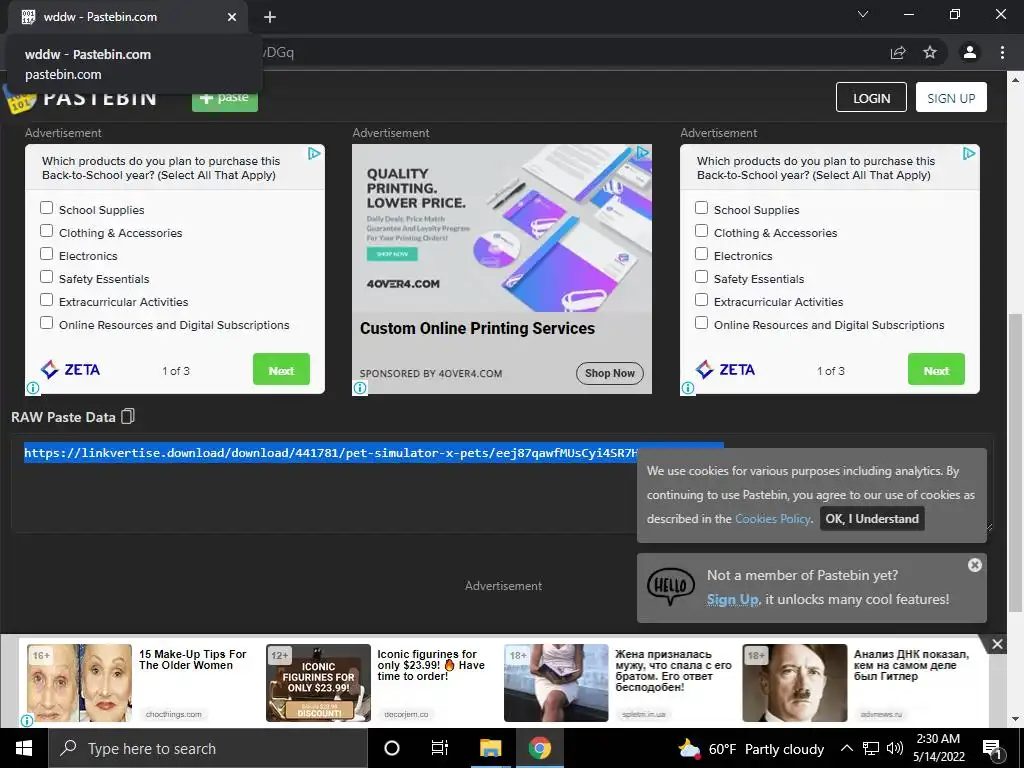Click the Chrome icon on the taskbar
Image resolution: width=1024 pixels, height=768 pixels.
[539, 748]
